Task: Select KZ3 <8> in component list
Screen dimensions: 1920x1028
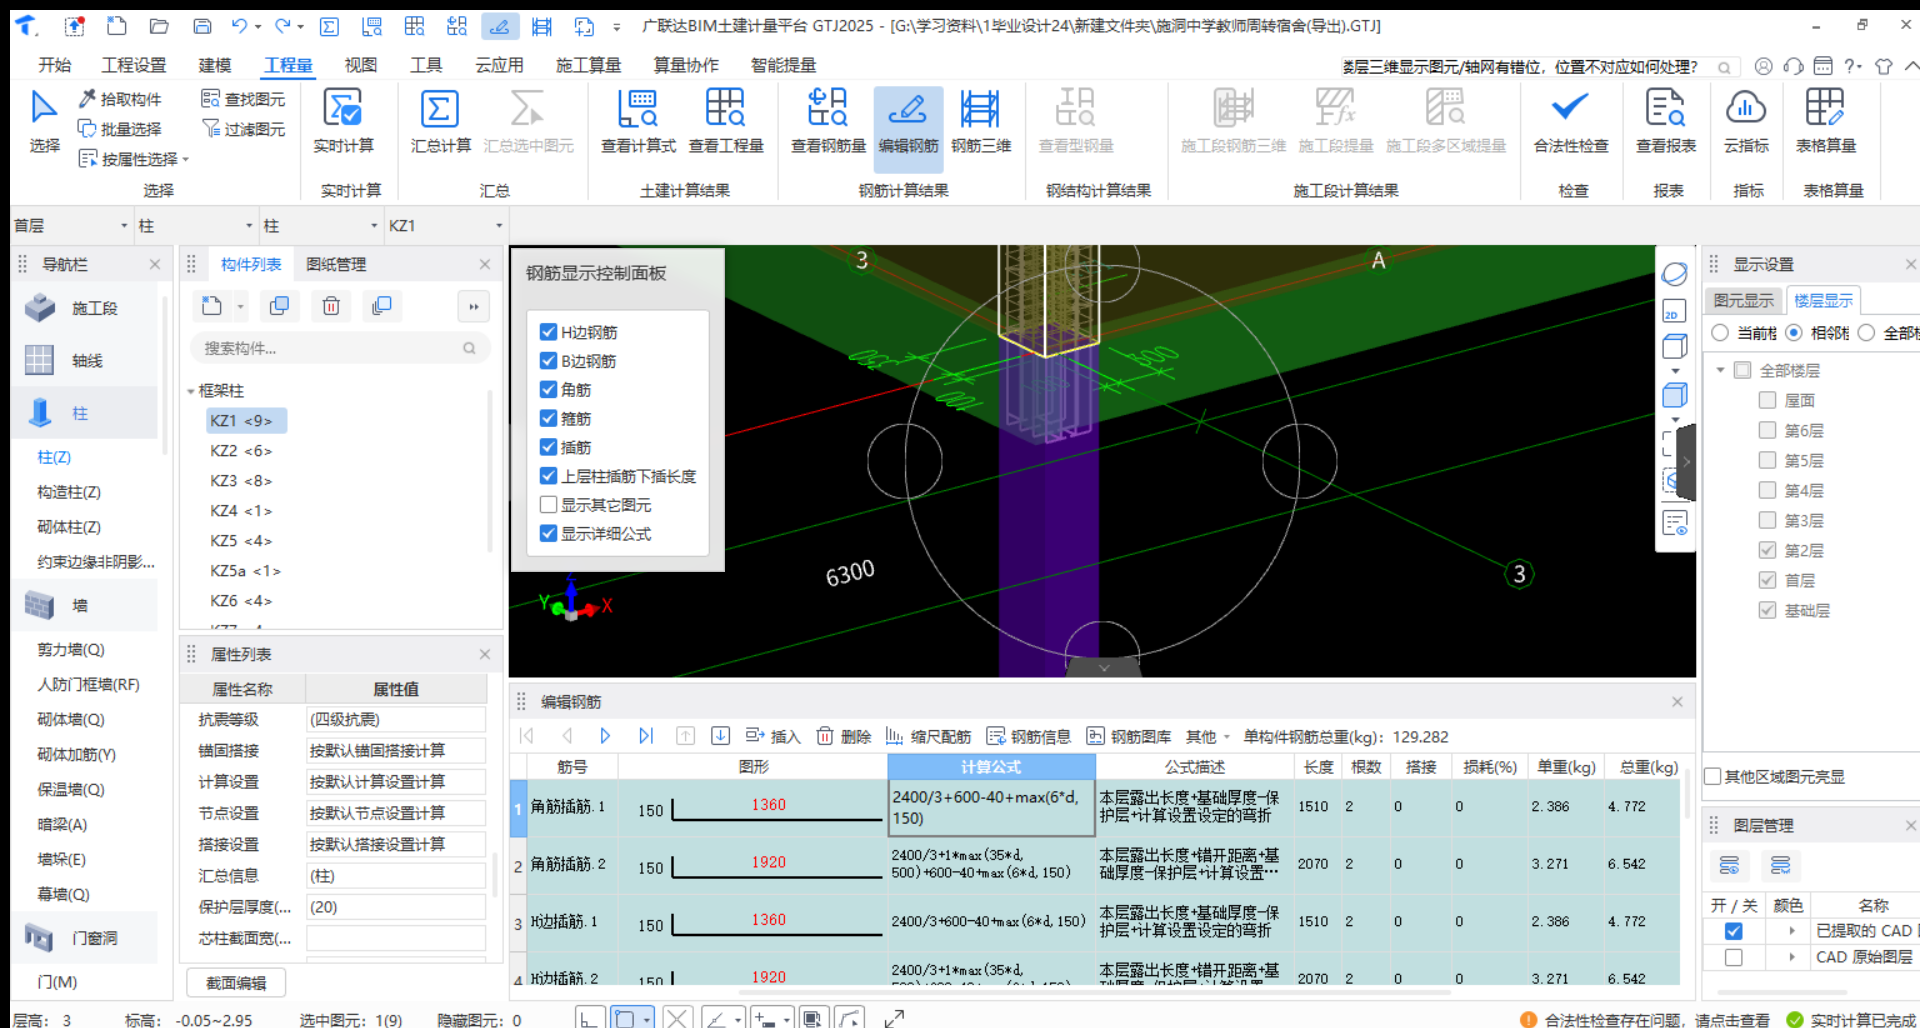Action: click(241, 481)
